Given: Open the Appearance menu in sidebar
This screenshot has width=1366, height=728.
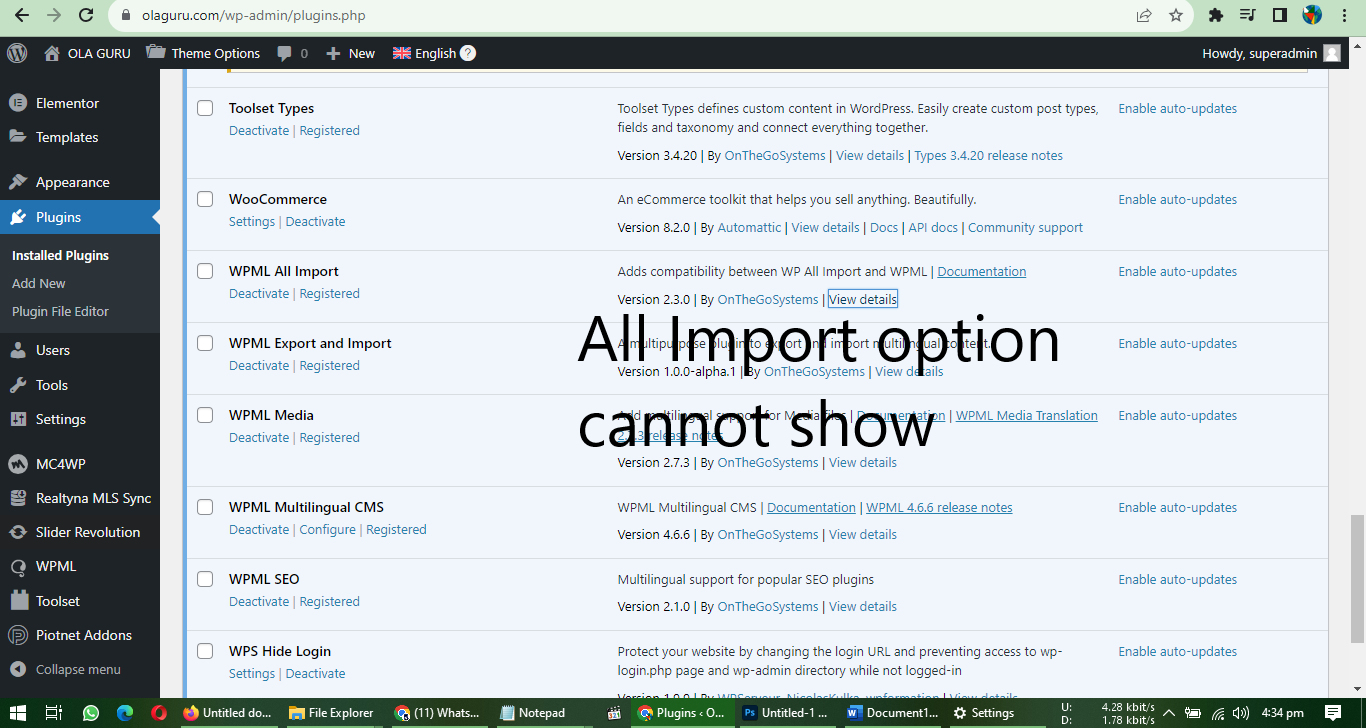Looking at the screenshot, I should pyautogui.click(x=72, y=182).
